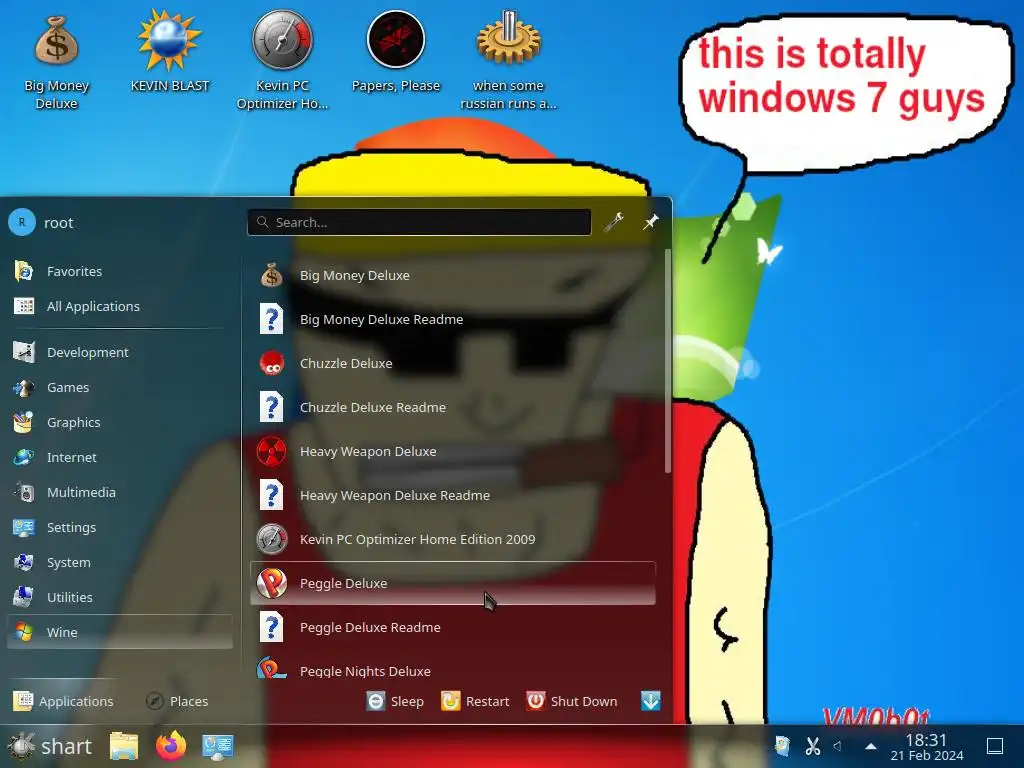Viewport: 1024px width, 768px height.
Task: Click the tray notes icon
Action: coord(782,745)
